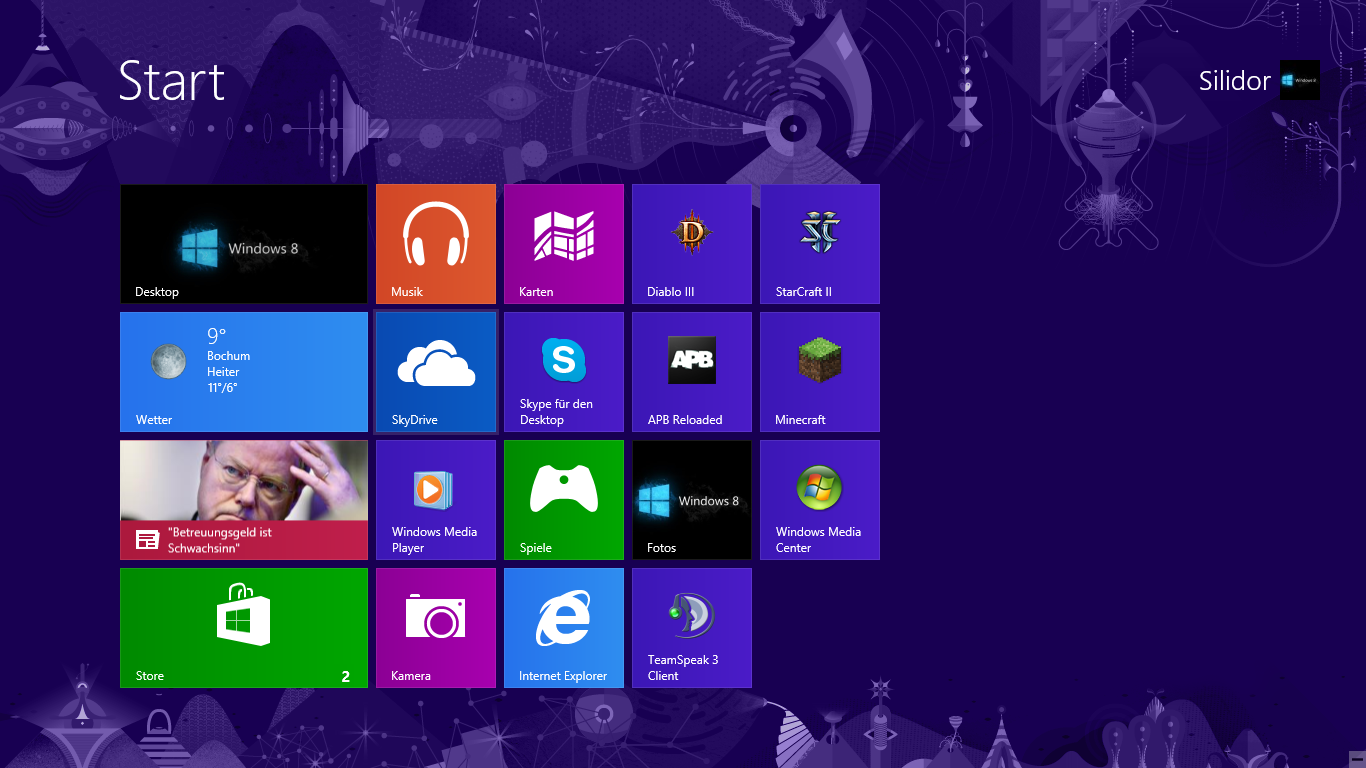Open the APB Reloaded tile
The image size is (1366, 768).
[692, 371]
